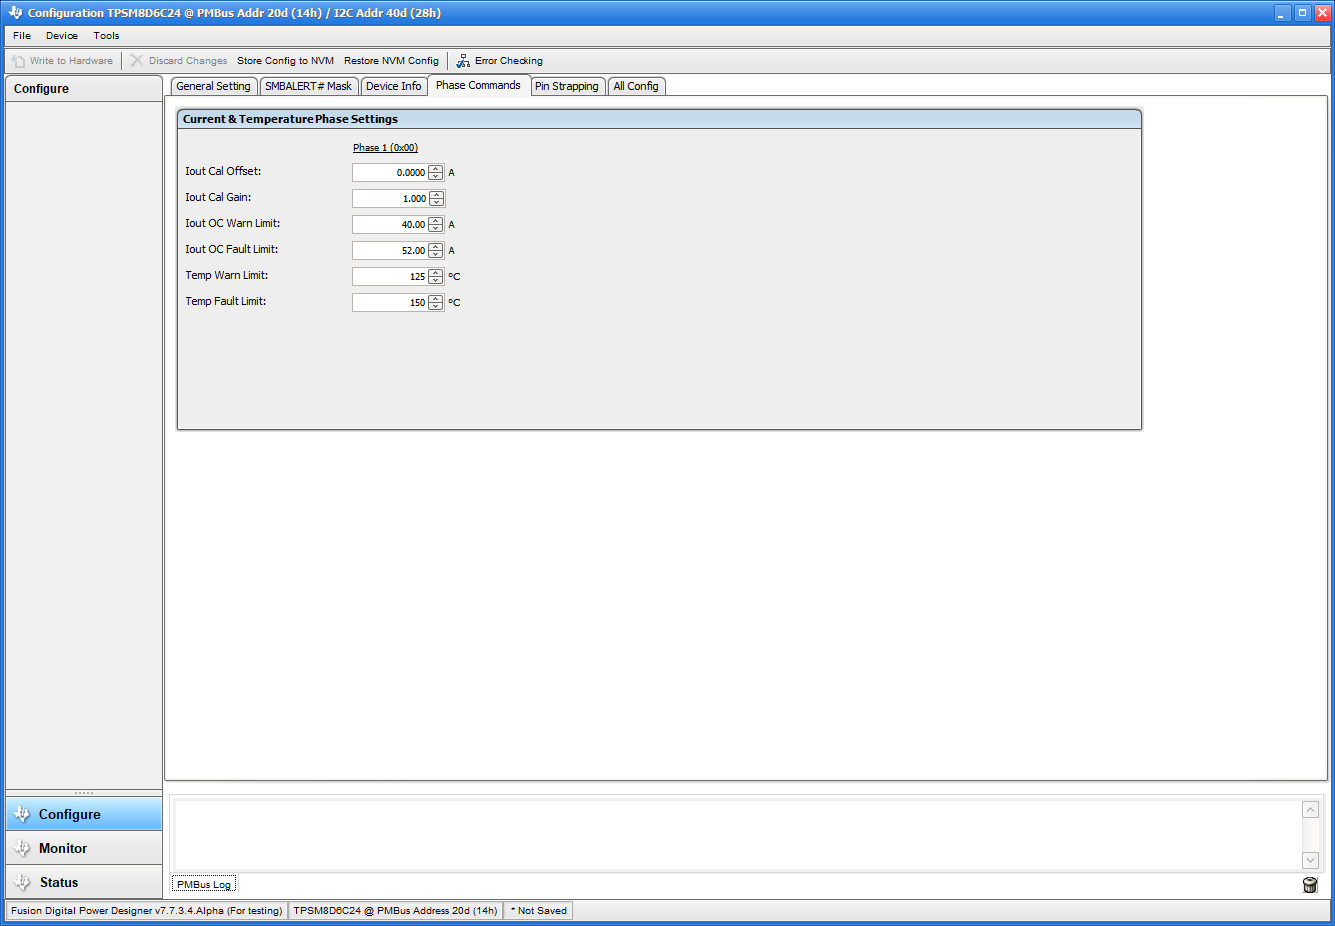Screen dimensions: 1335x926
Task: Open the Tools menu
Action: [106, 35]
